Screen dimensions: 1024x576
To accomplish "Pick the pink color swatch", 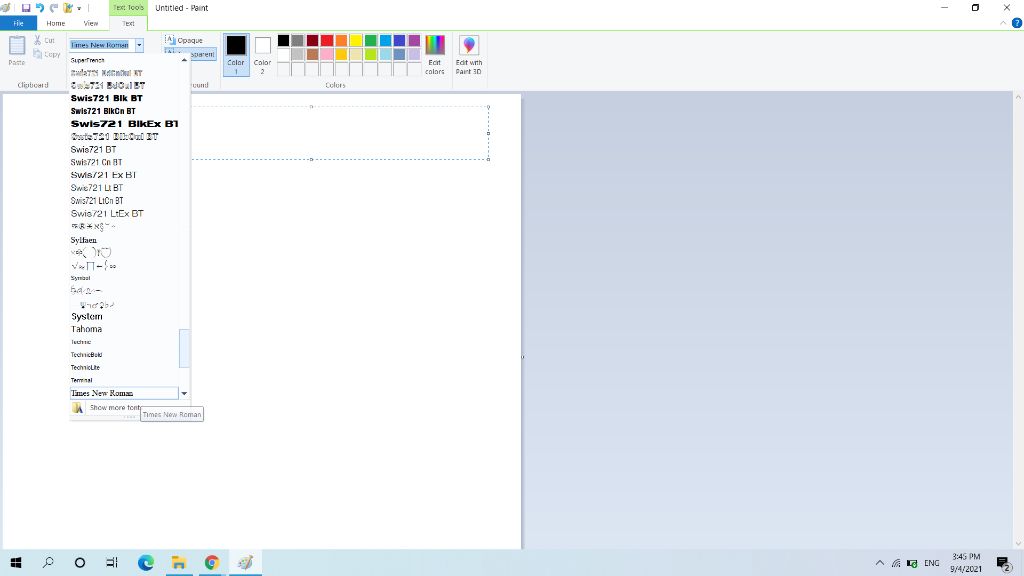I will (x=327, y=55).
